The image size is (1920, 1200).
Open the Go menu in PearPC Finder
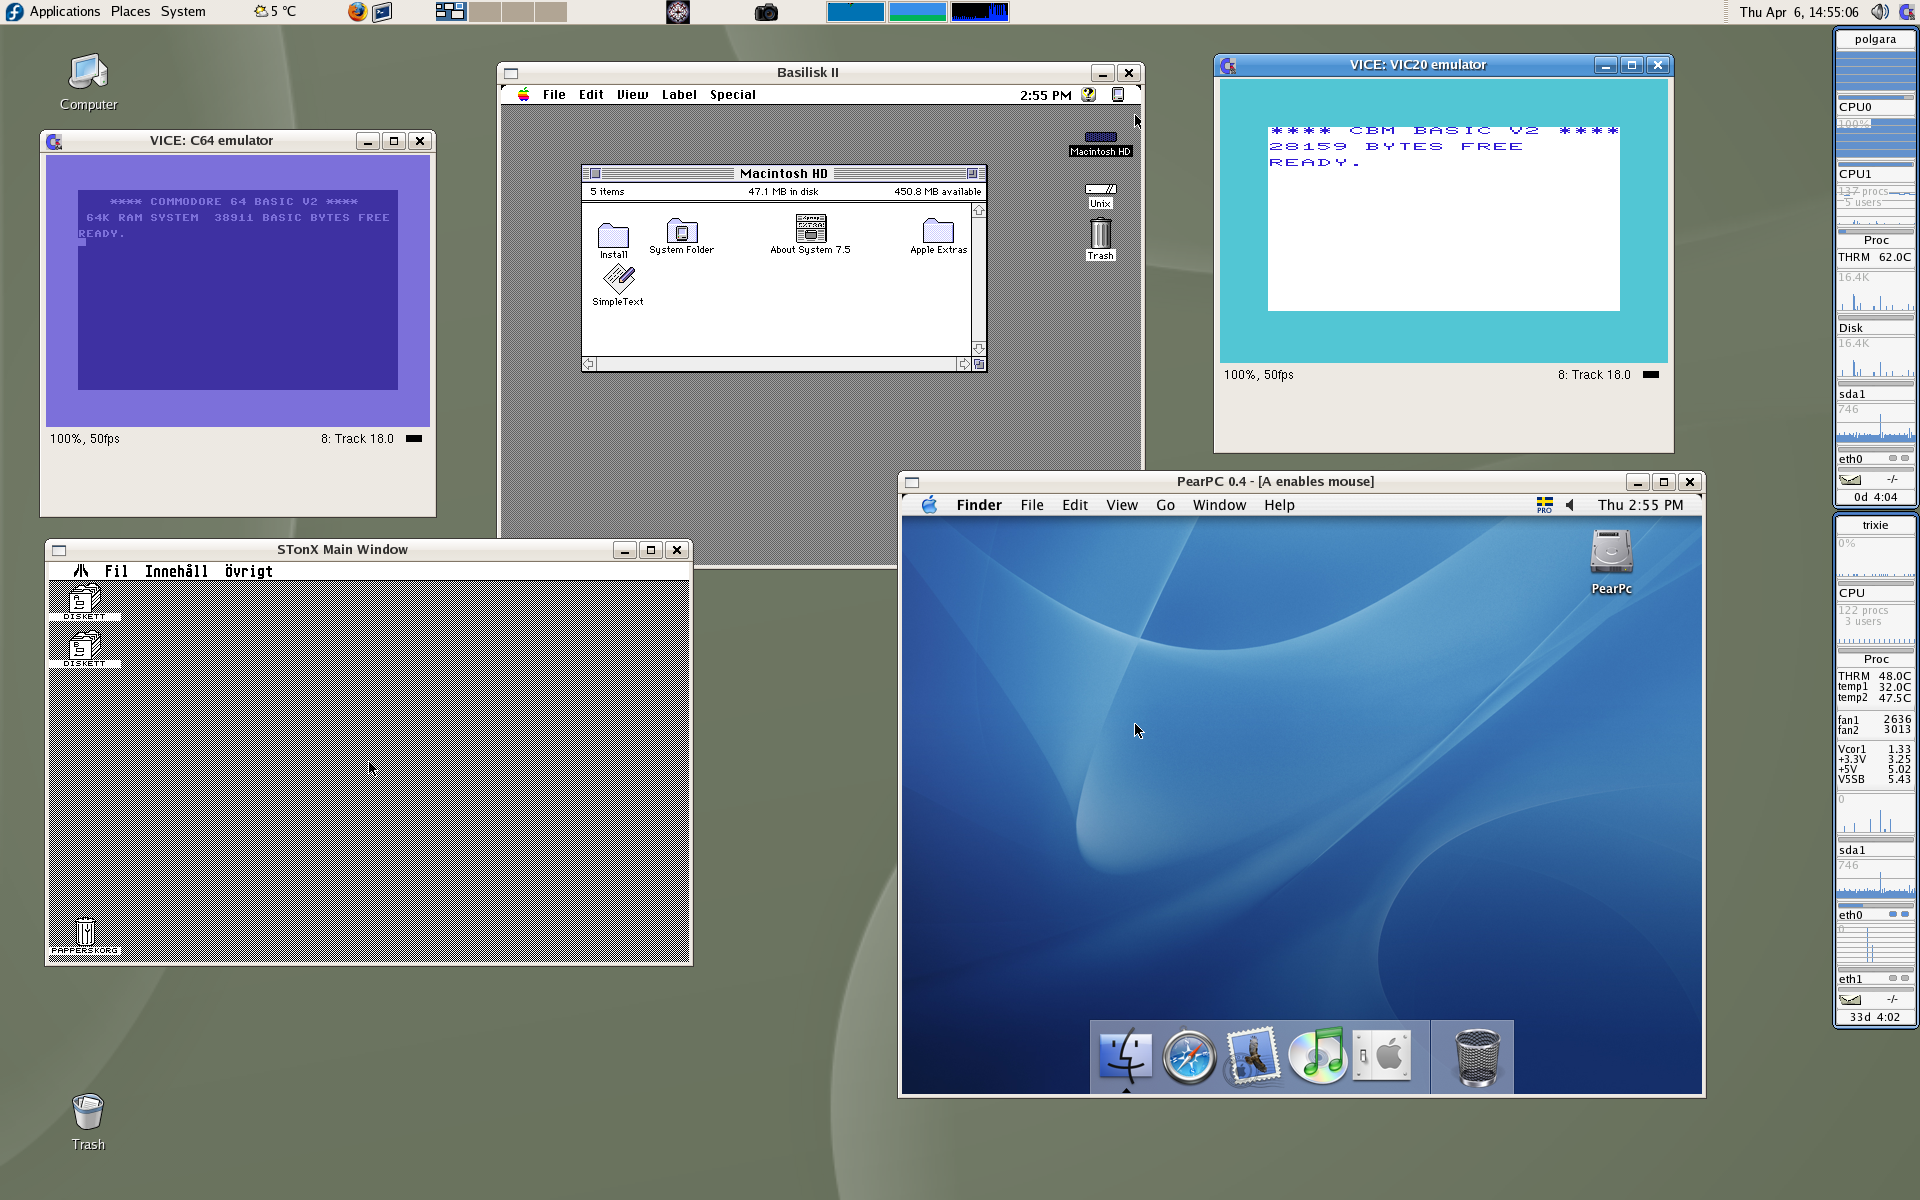pos(1166,505)
